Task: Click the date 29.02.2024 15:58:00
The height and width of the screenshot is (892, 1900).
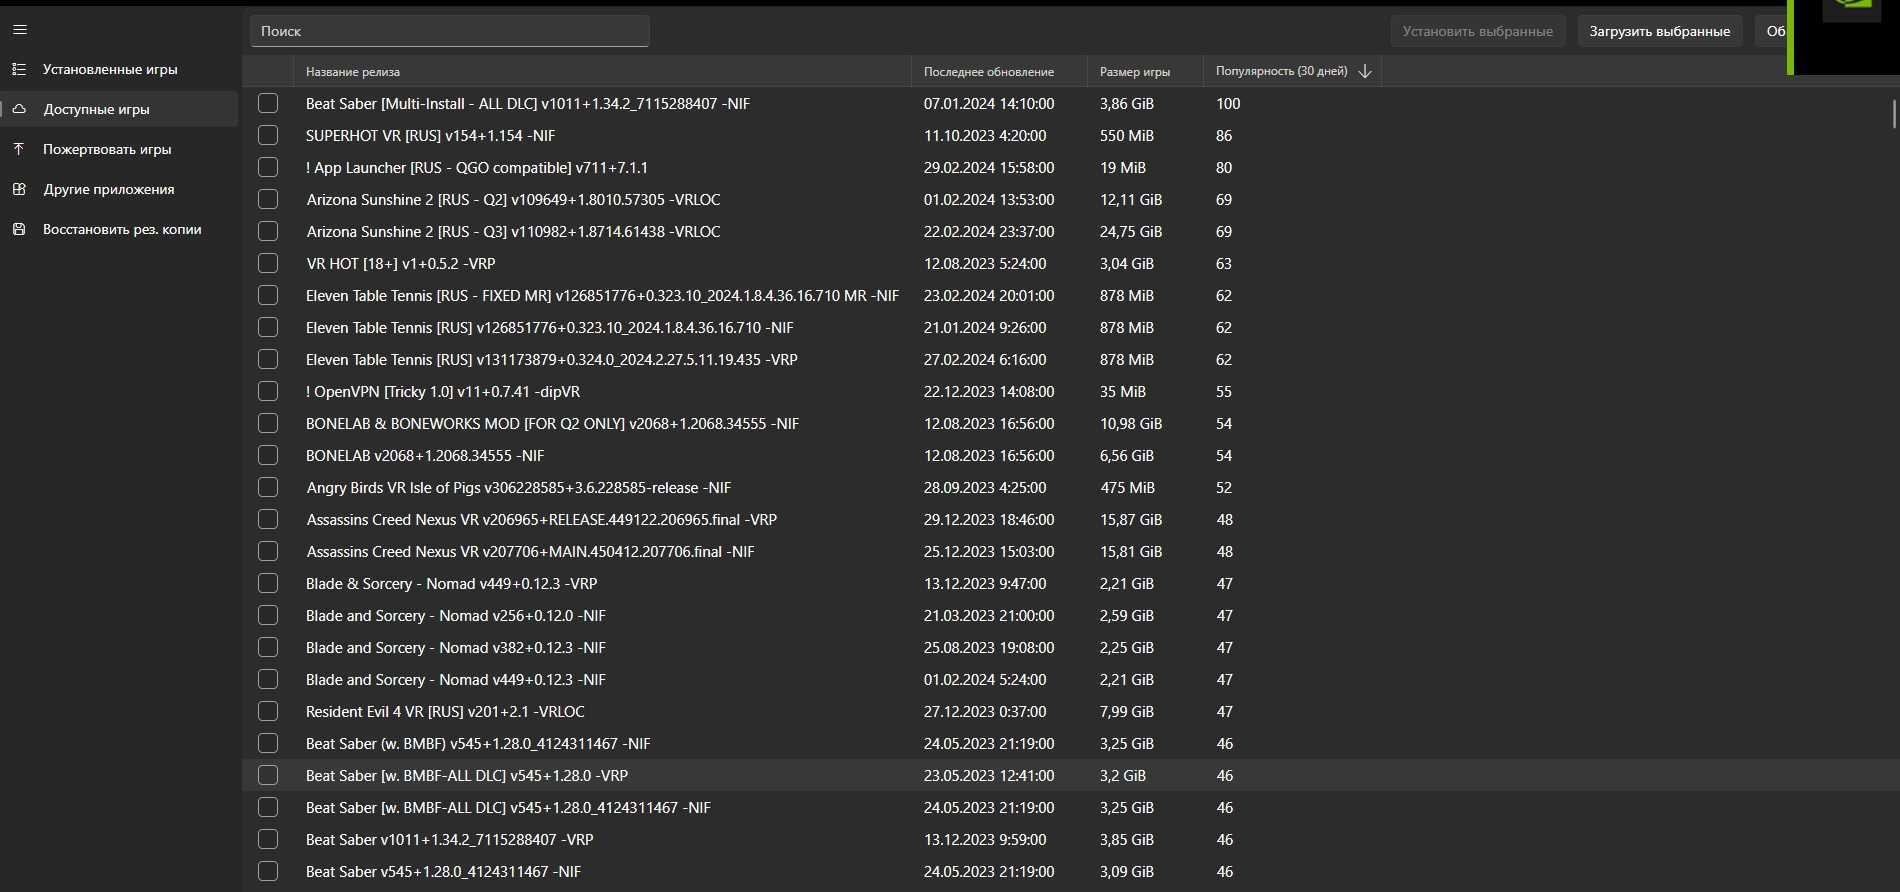Action: pyautogui.click(x=989, y=167)
